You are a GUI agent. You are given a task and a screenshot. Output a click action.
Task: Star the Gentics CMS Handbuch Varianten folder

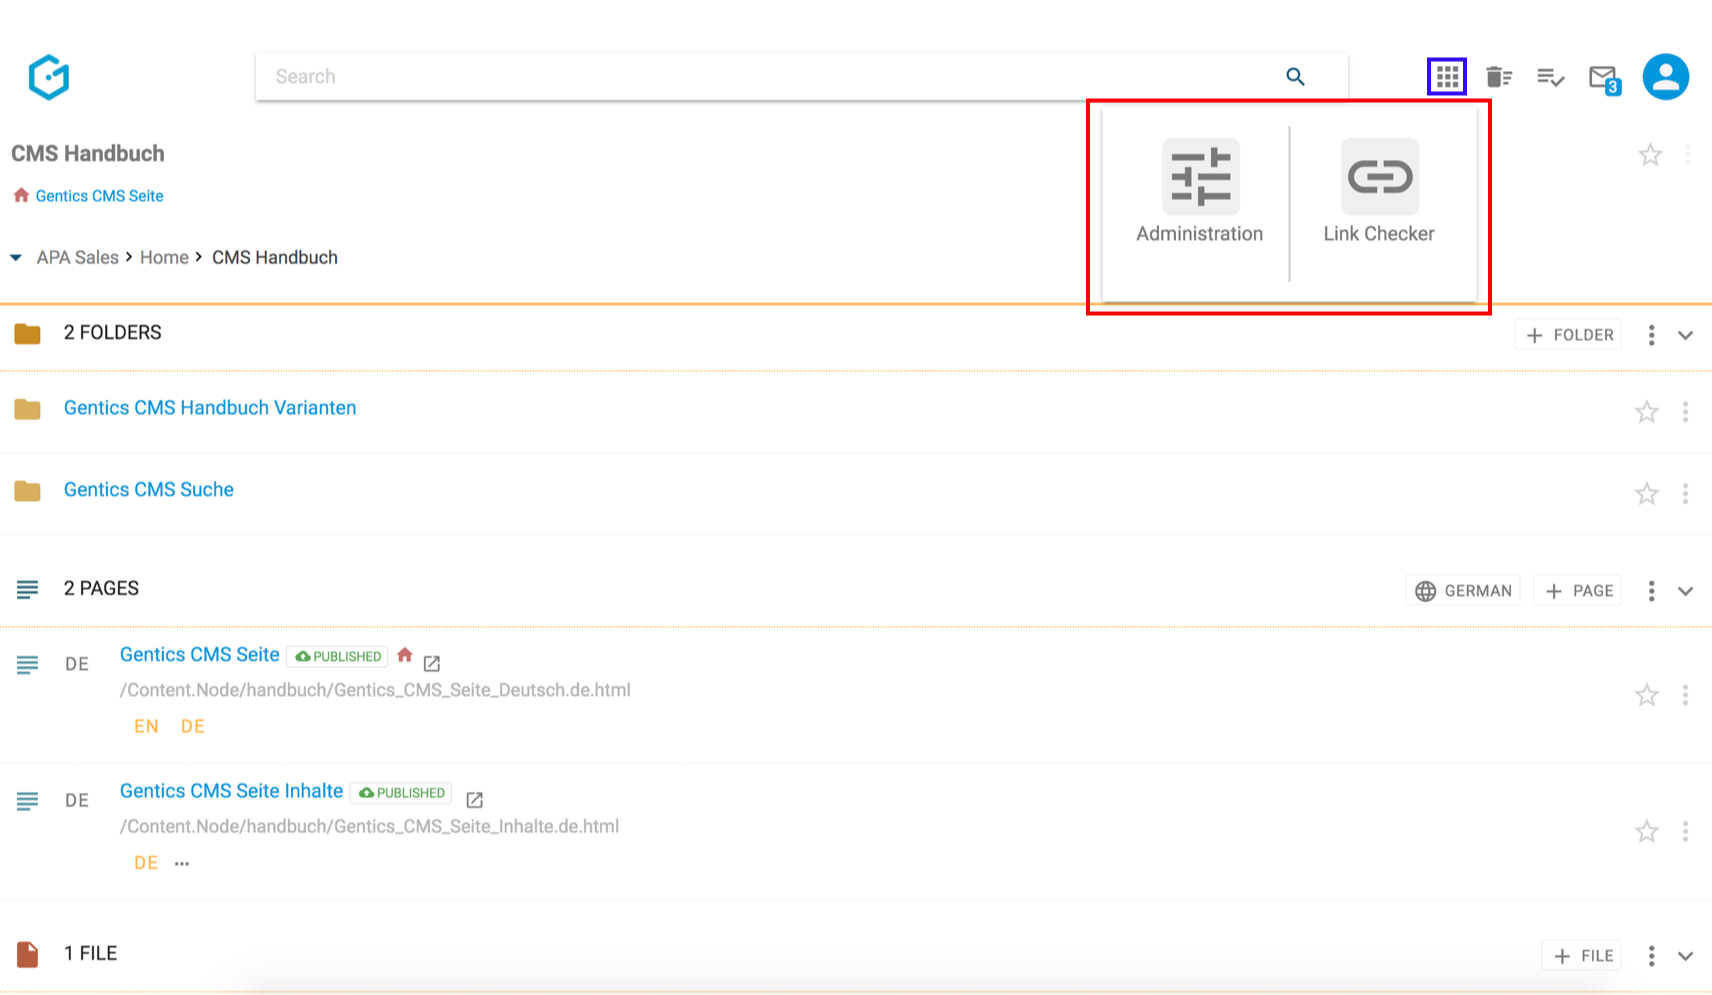tap(1646, 412)
